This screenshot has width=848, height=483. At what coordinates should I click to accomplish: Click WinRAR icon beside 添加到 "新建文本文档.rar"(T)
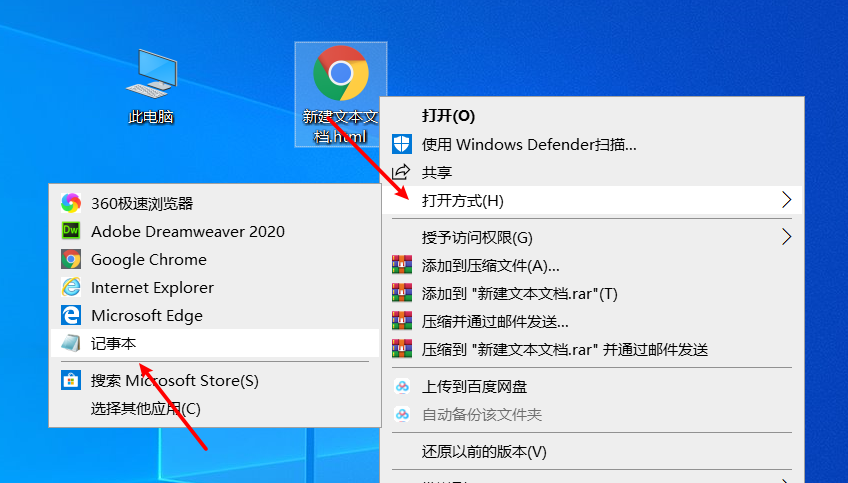click(x=402, y=293)
